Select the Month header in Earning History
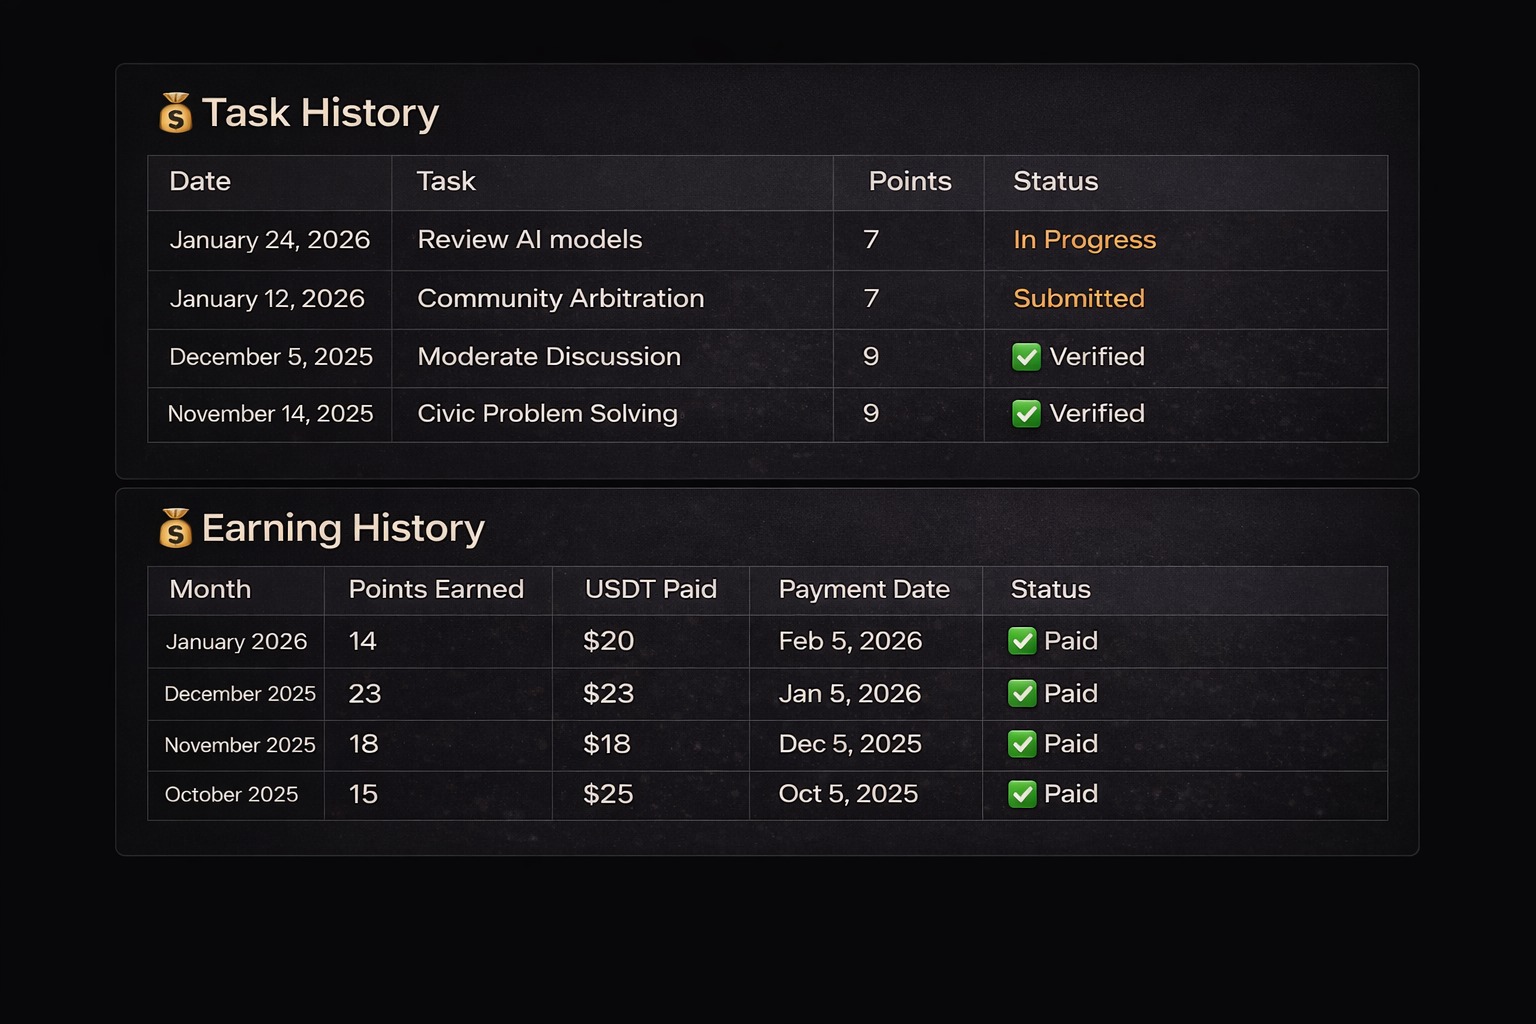 (209, 590)
